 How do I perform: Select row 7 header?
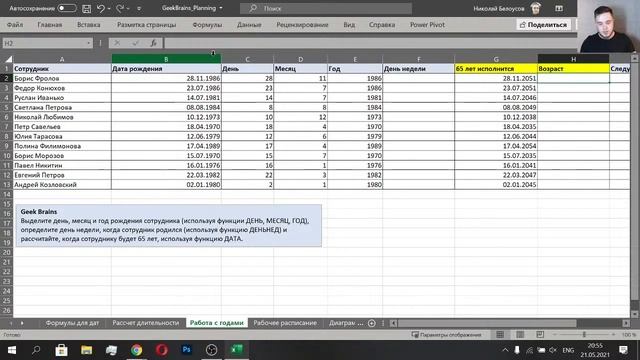[x=7, y=127]
